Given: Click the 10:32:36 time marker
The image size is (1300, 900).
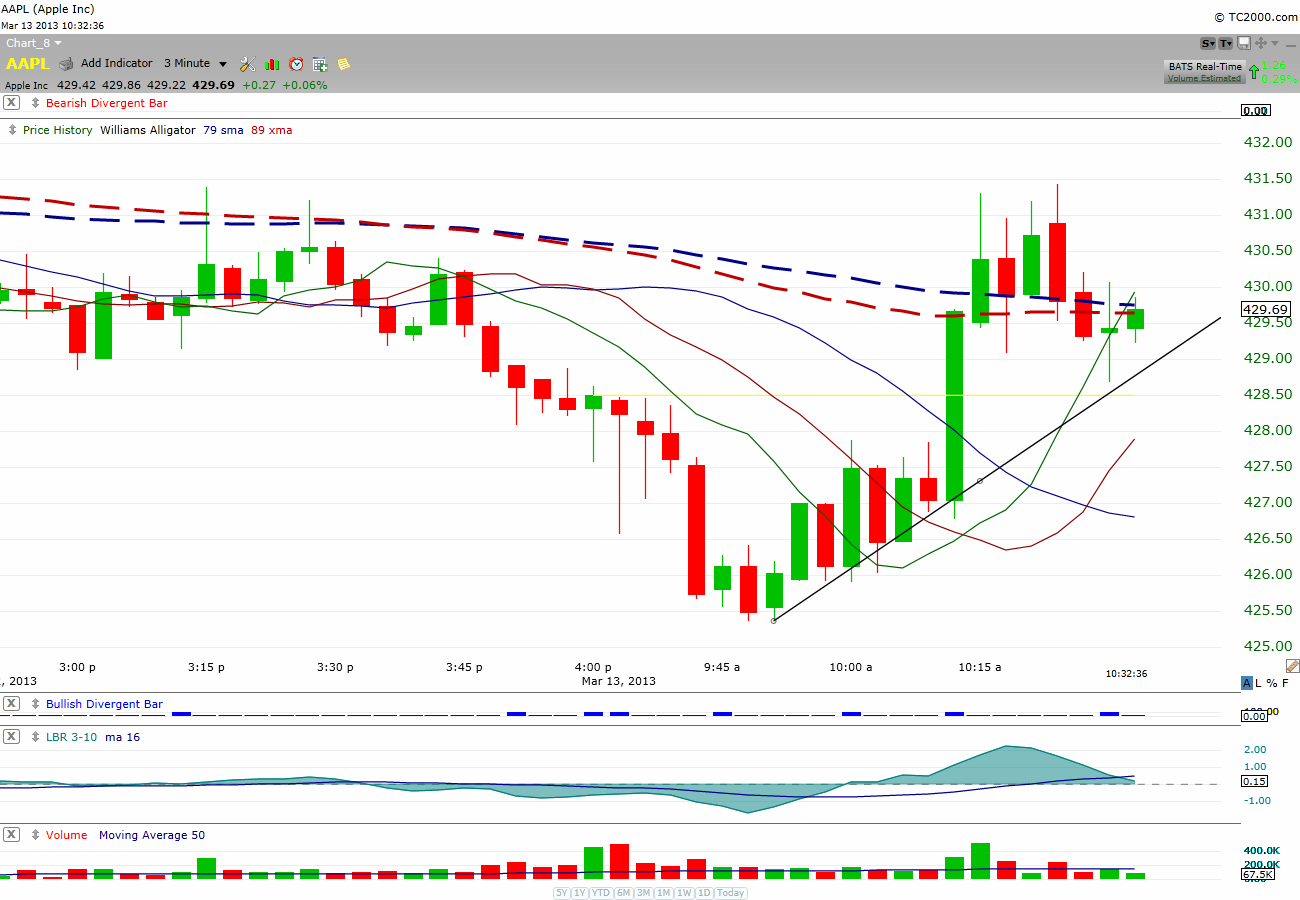Looking at the screenshot, I should click(1125, 673).
